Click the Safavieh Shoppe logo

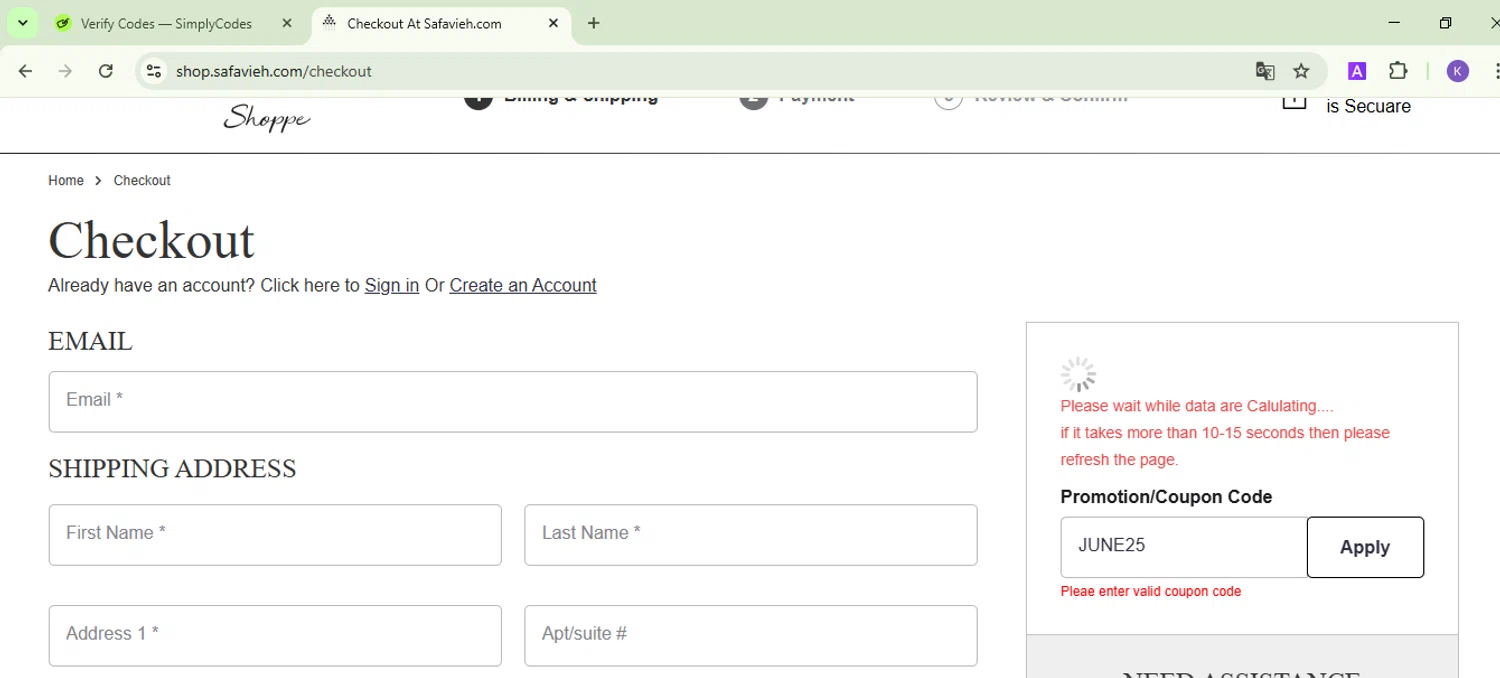[x=266, y=116]
